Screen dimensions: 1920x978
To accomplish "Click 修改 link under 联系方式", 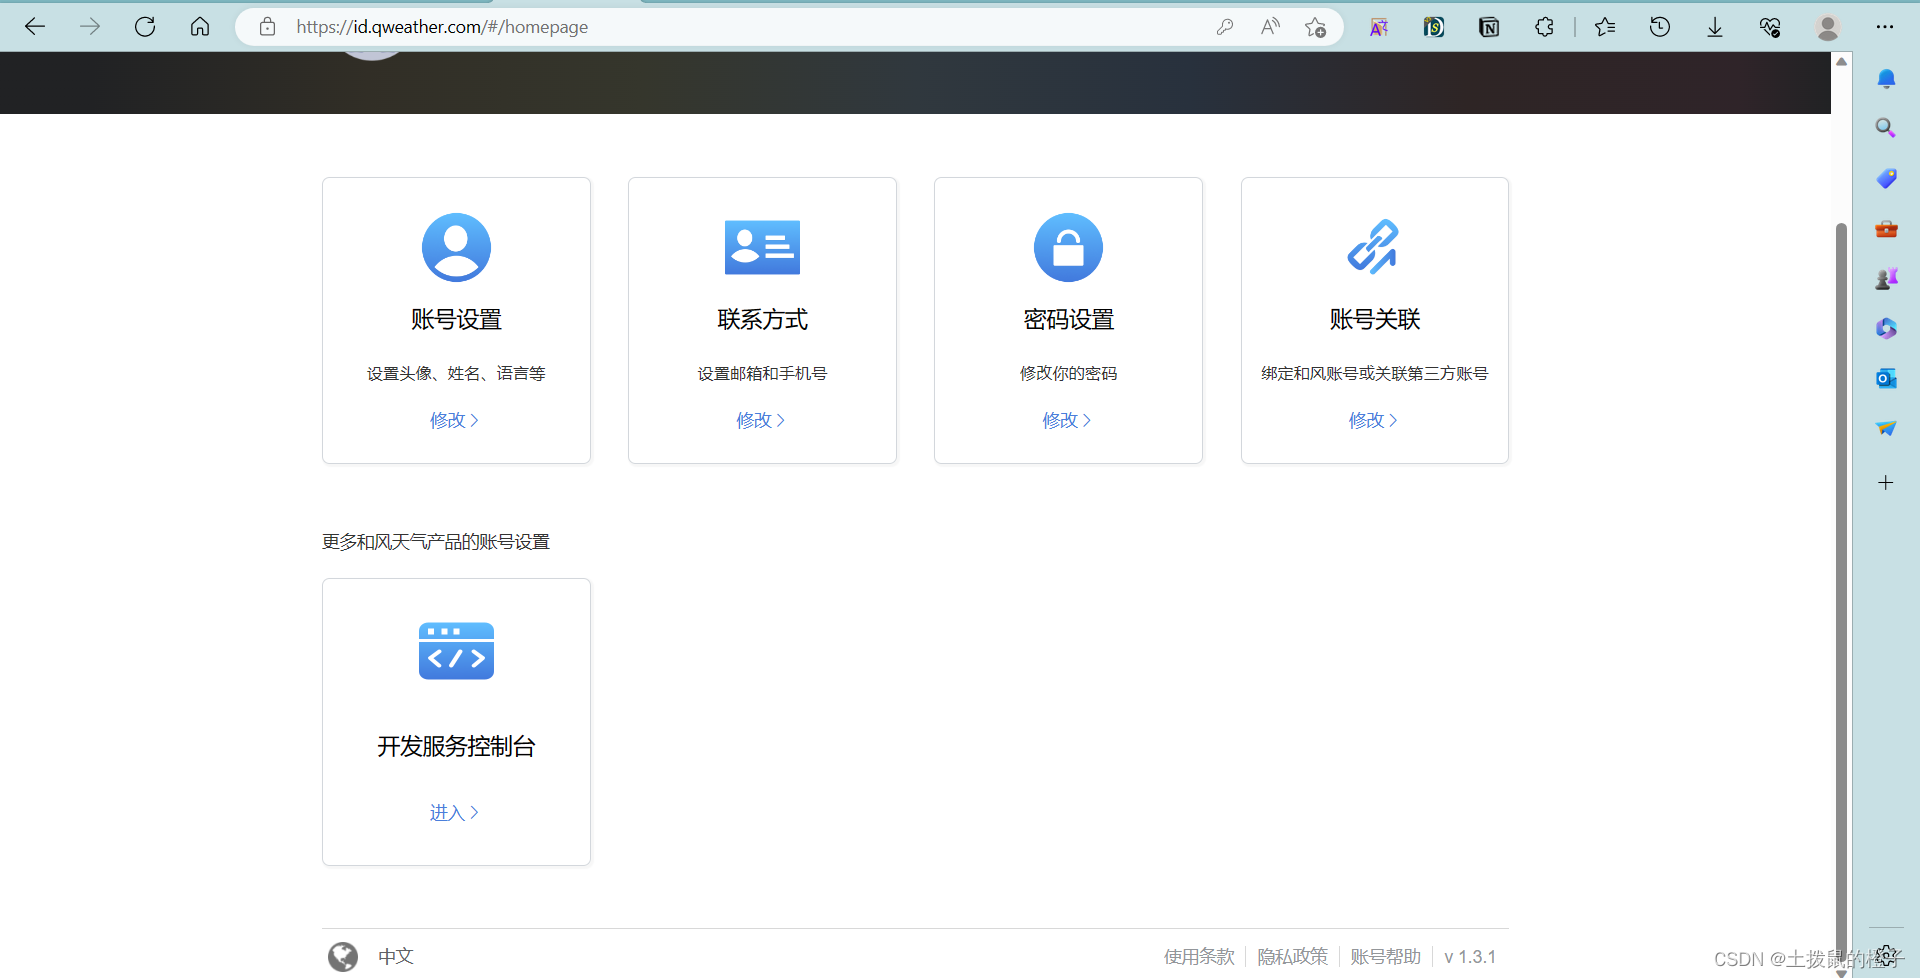I will click(x=761, y=420).
